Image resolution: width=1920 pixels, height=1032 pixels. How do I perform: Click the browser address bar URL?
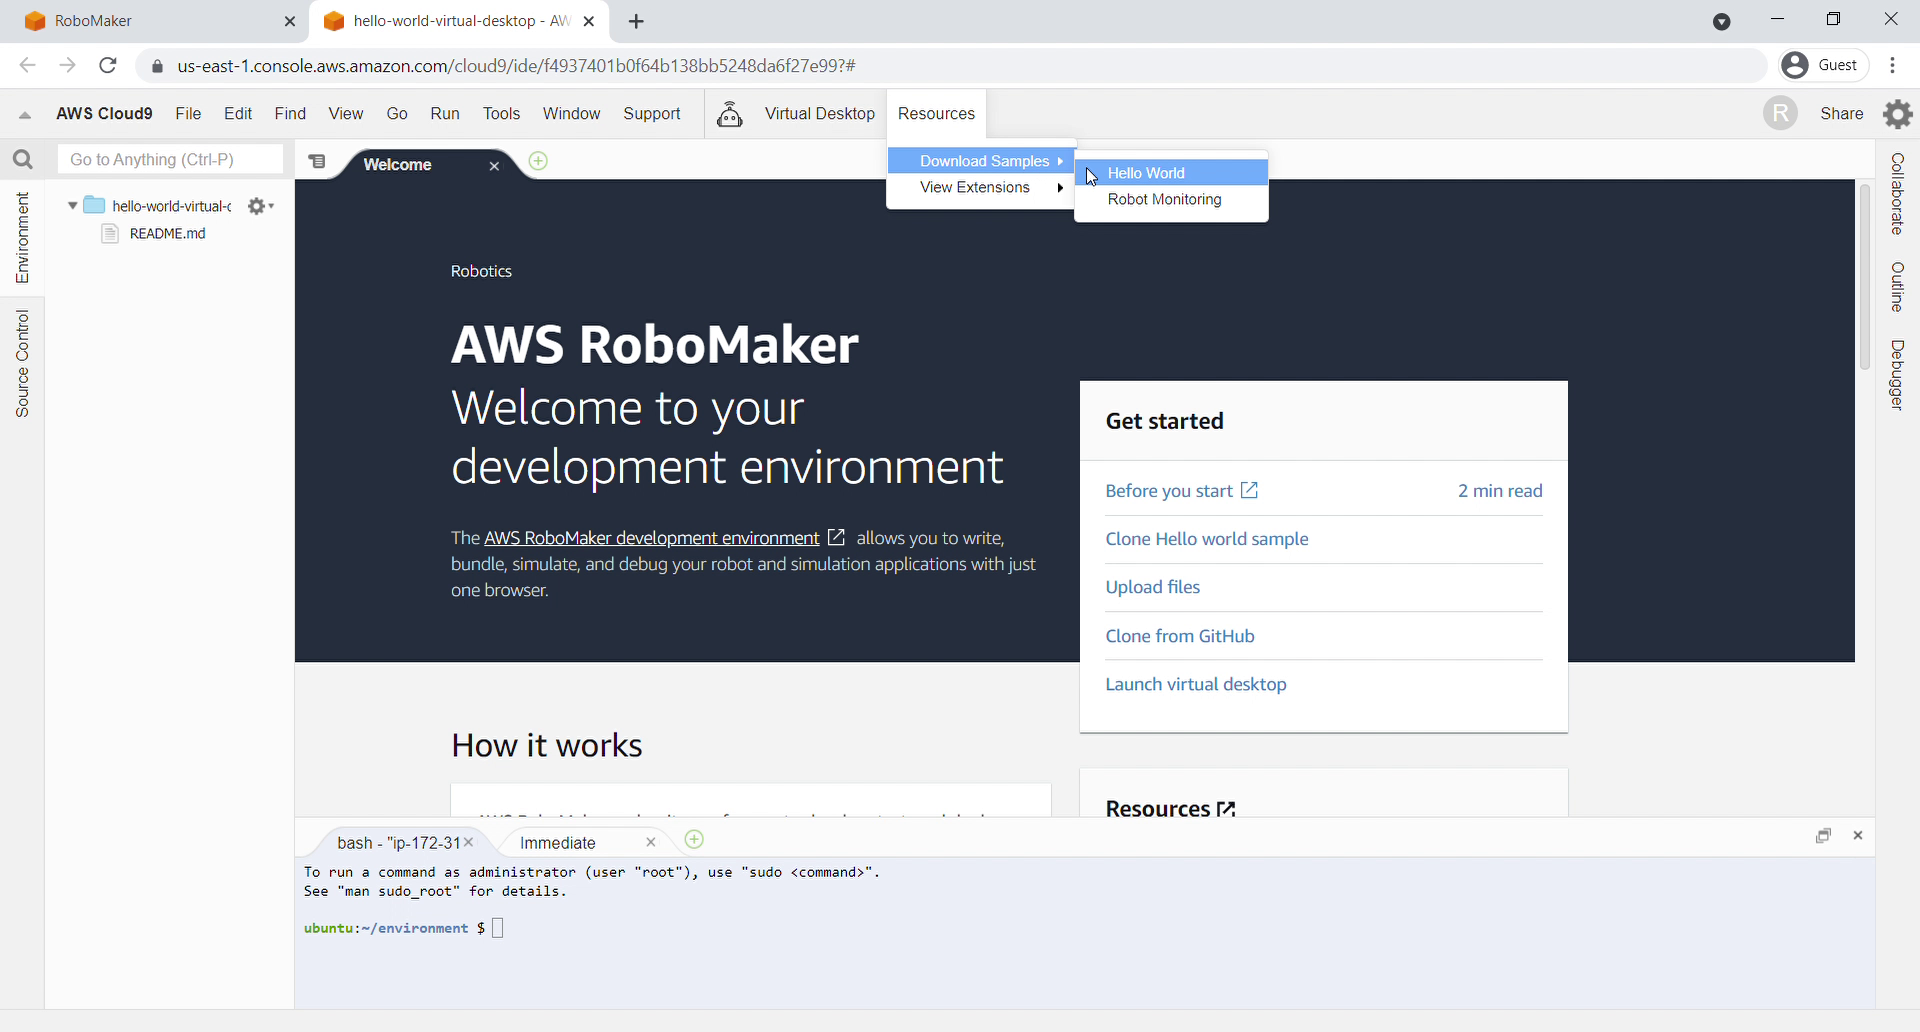pyautogui.click(x=516, y=66)
